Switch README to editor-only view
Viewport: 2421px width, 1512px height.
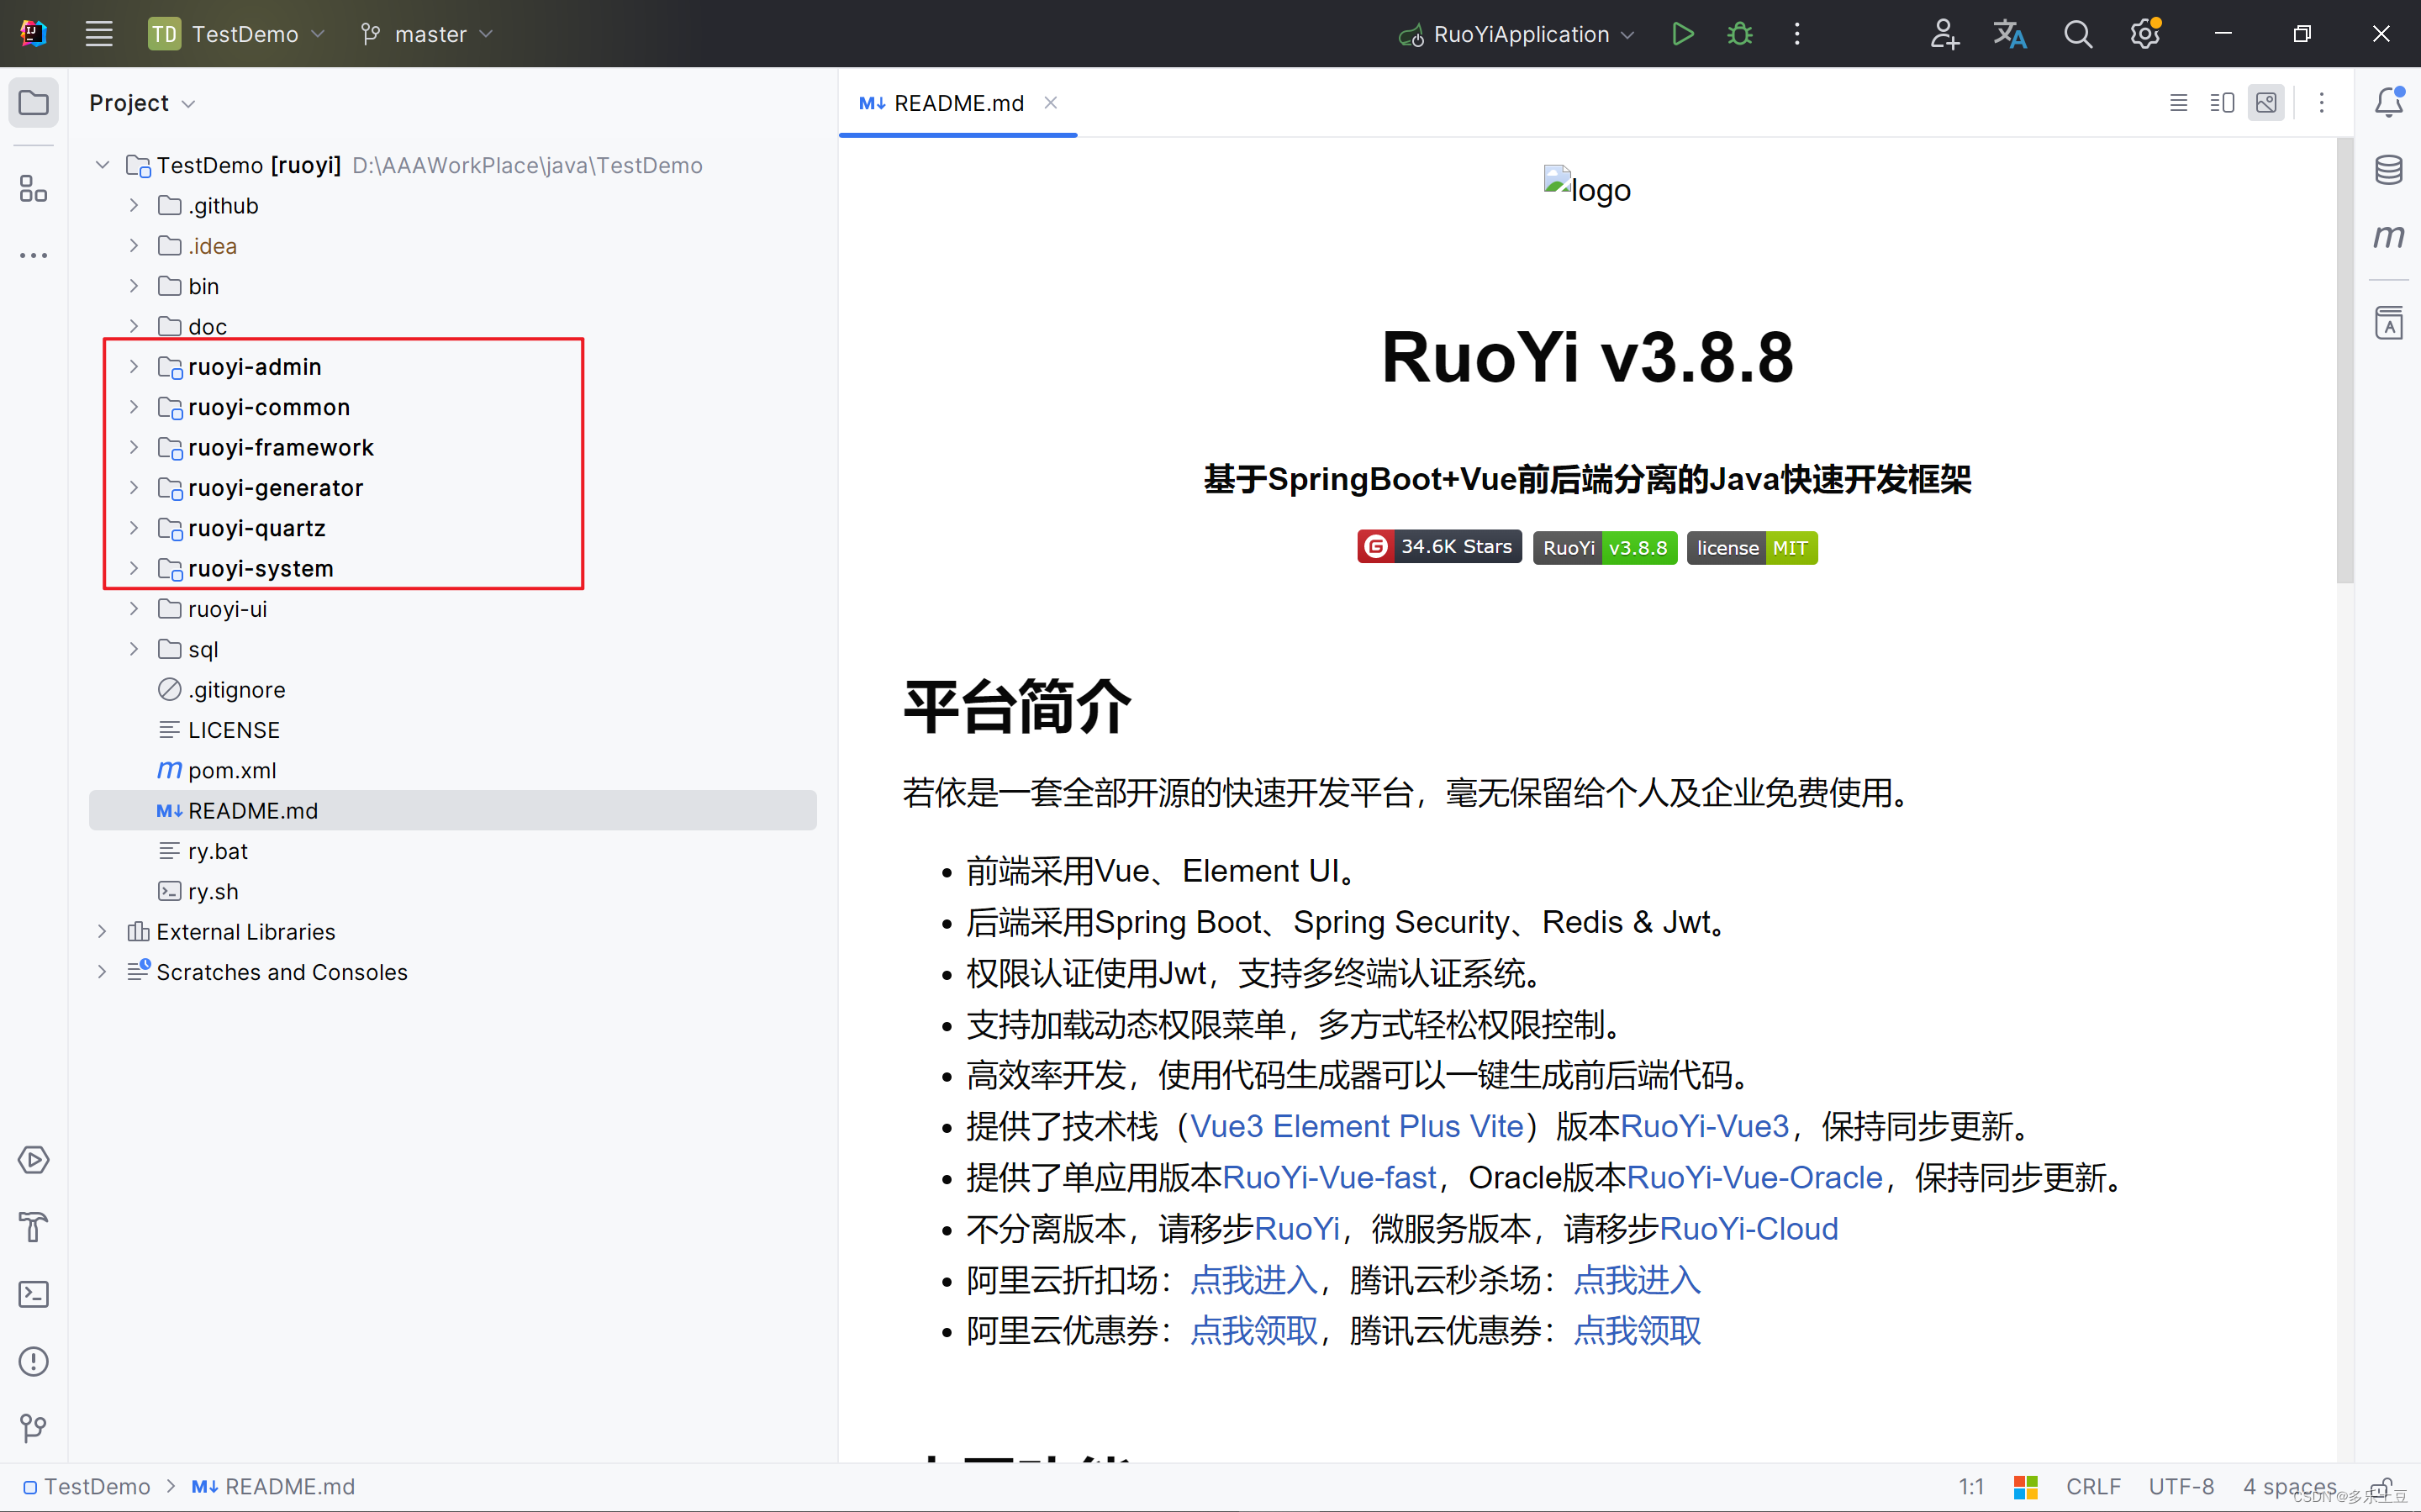pyautogui.click(x=2178, y=102)
